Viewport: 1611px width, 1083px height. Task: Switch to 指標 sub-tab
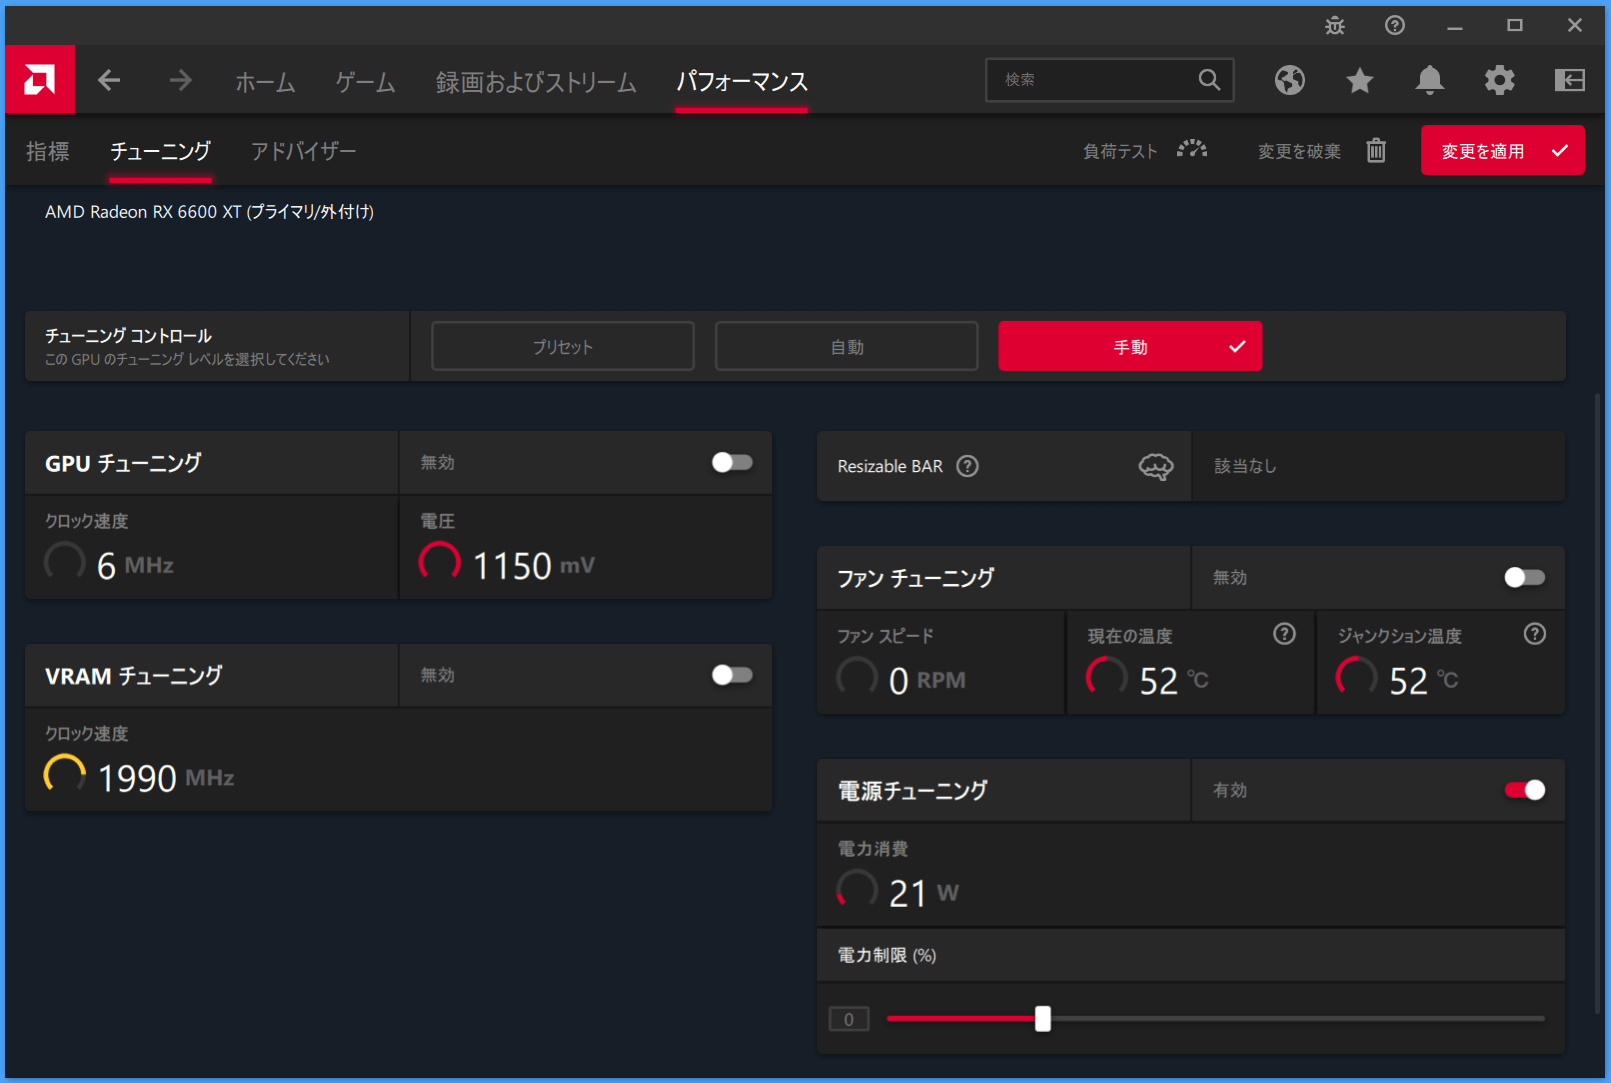click(x=48, y=151)
